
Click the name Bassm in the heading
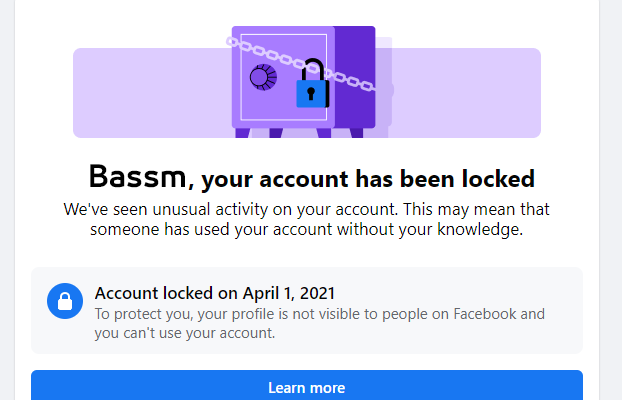[137, 177]
